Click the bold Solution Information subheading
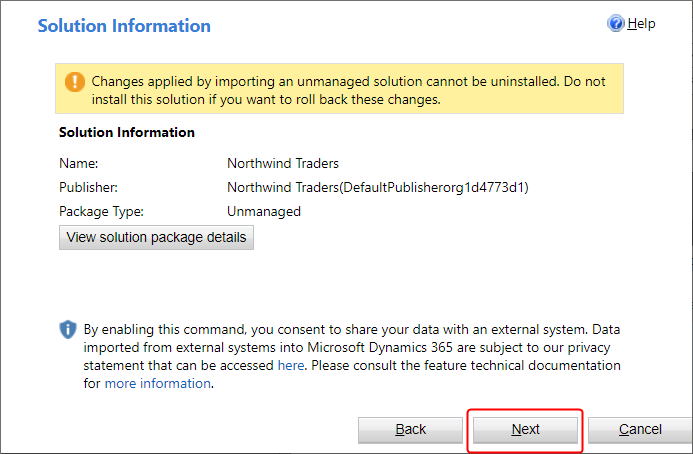The height and width of the screenshot is (454, 693). (x=127, y=132)
